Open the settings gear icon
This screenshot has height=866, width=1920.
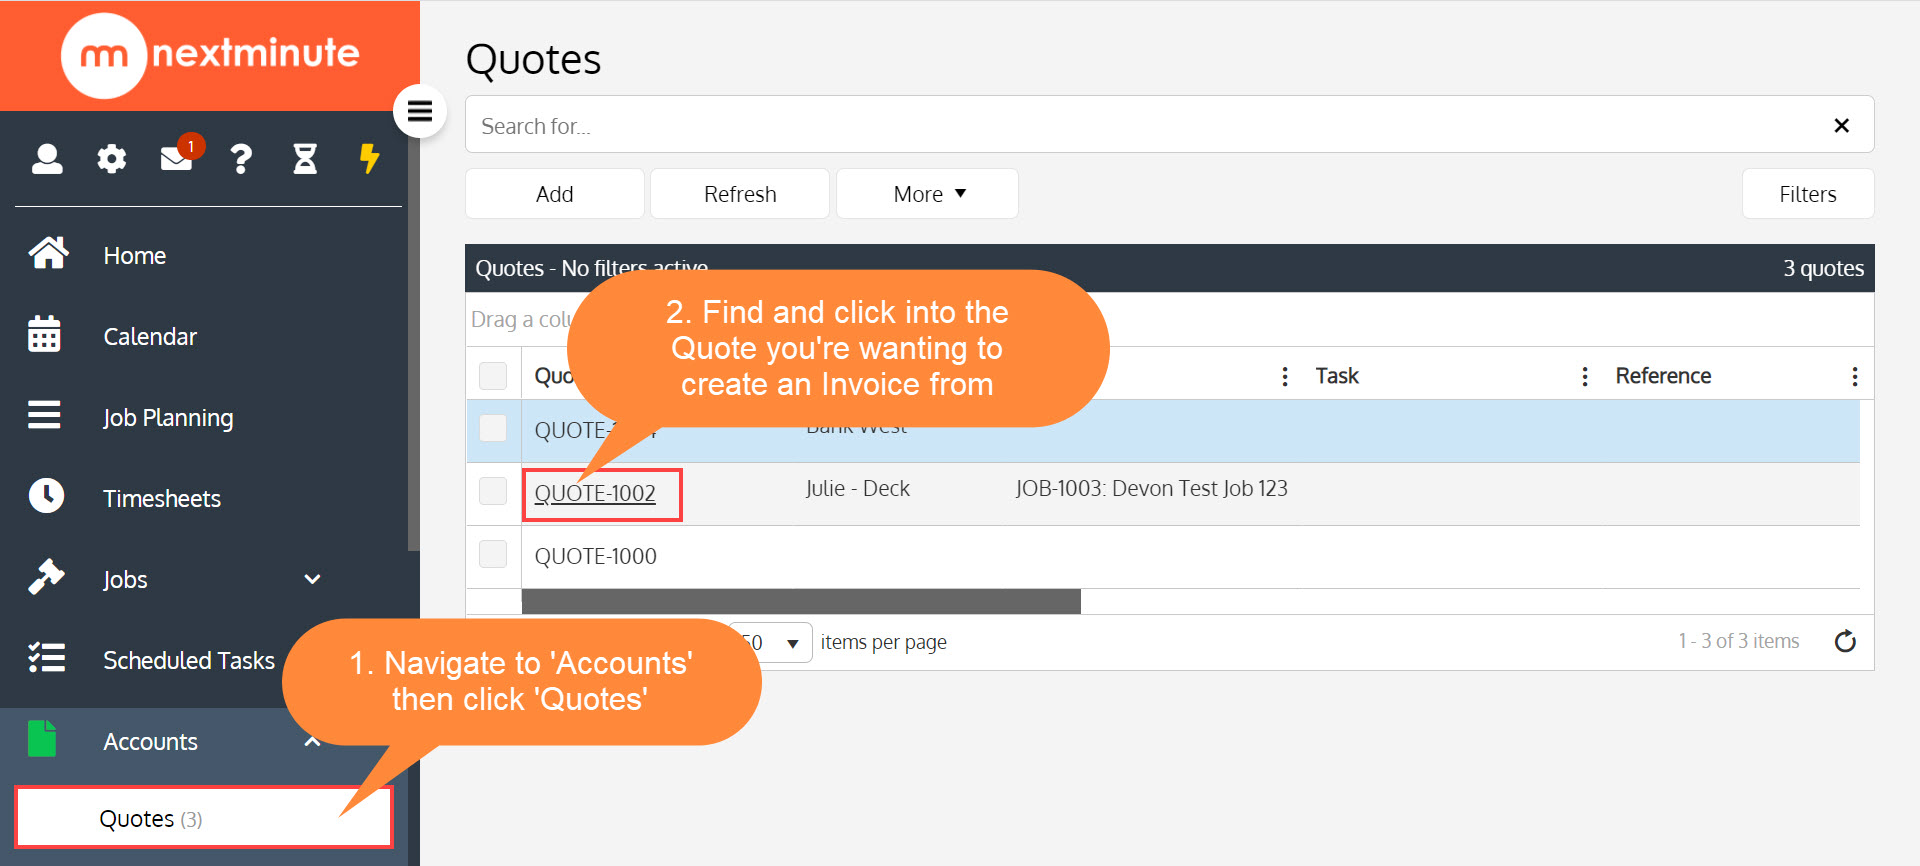click(112, 158)
